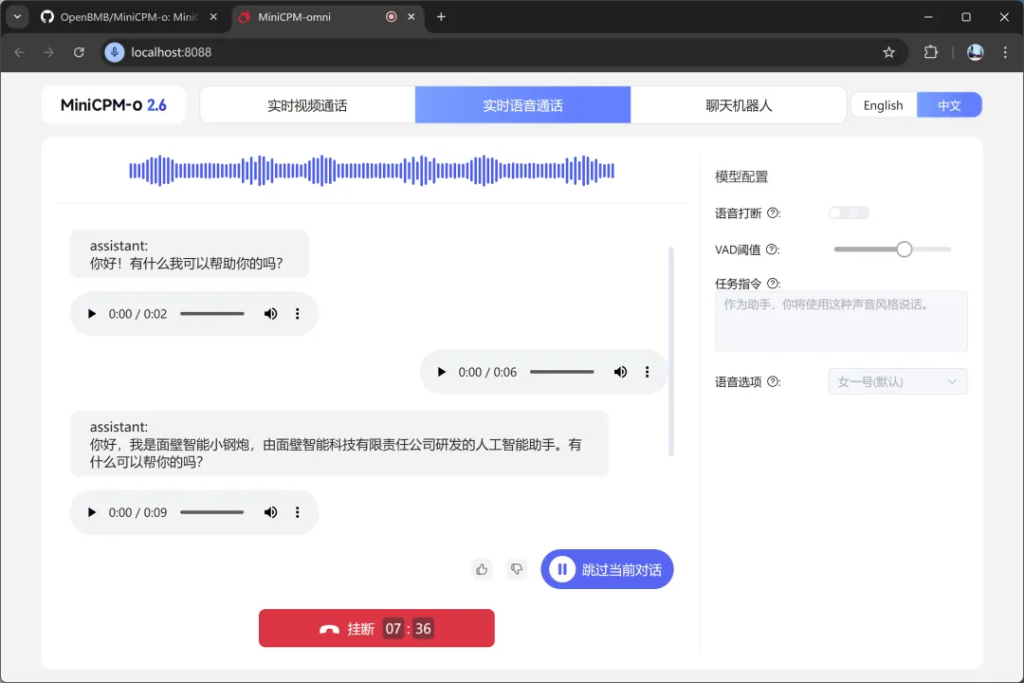Mute the 0:09 audio clip
1024x683 pixels.
(270, 513)
